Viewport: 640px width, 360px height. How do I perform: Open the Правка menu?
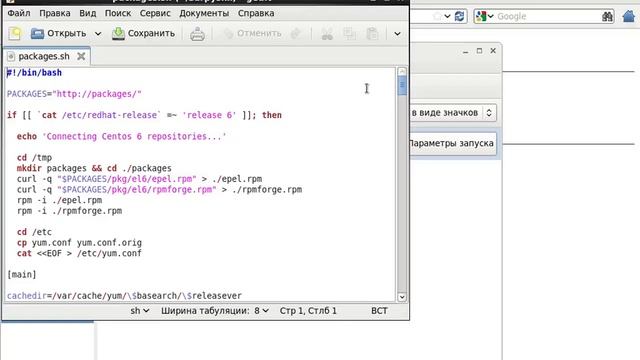55,13
